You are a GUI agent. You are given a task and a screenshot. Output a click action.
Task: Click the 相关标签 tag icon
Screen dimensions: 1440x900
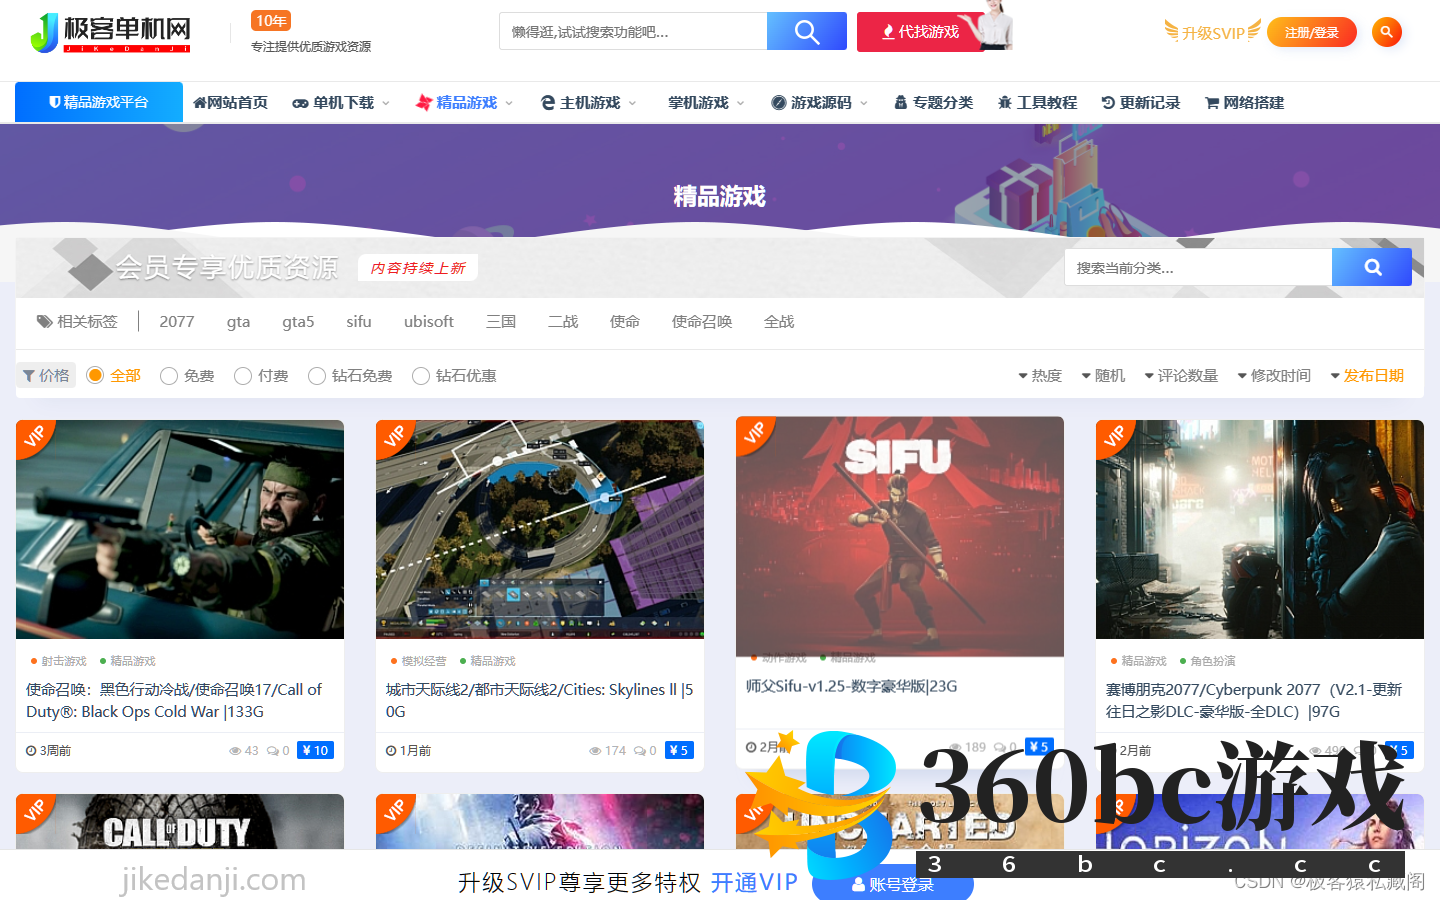pos(44,322)
